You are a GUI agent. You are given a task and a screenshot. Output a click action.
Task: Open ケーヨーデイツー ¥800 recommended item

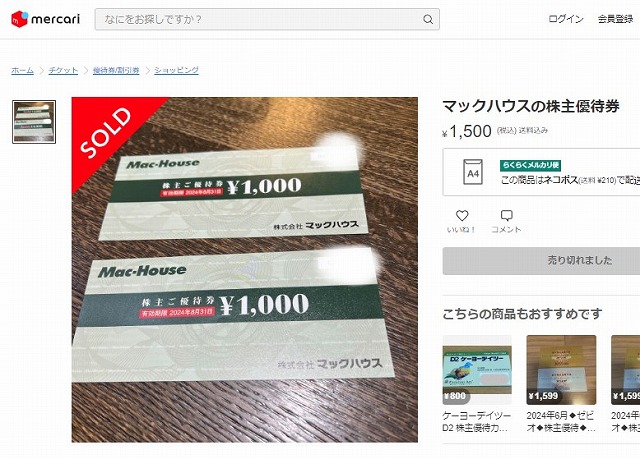[x=477, y=370]
